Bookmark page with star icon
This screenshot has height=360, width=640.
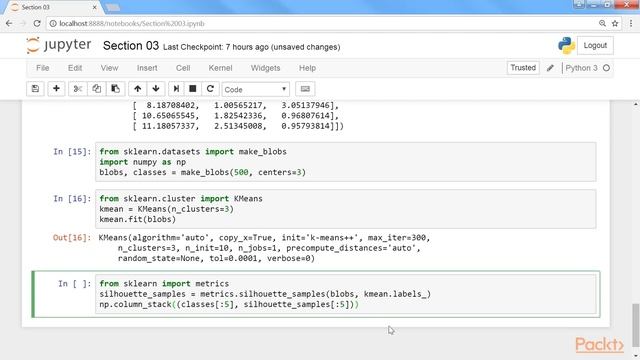tap(615, 24)
